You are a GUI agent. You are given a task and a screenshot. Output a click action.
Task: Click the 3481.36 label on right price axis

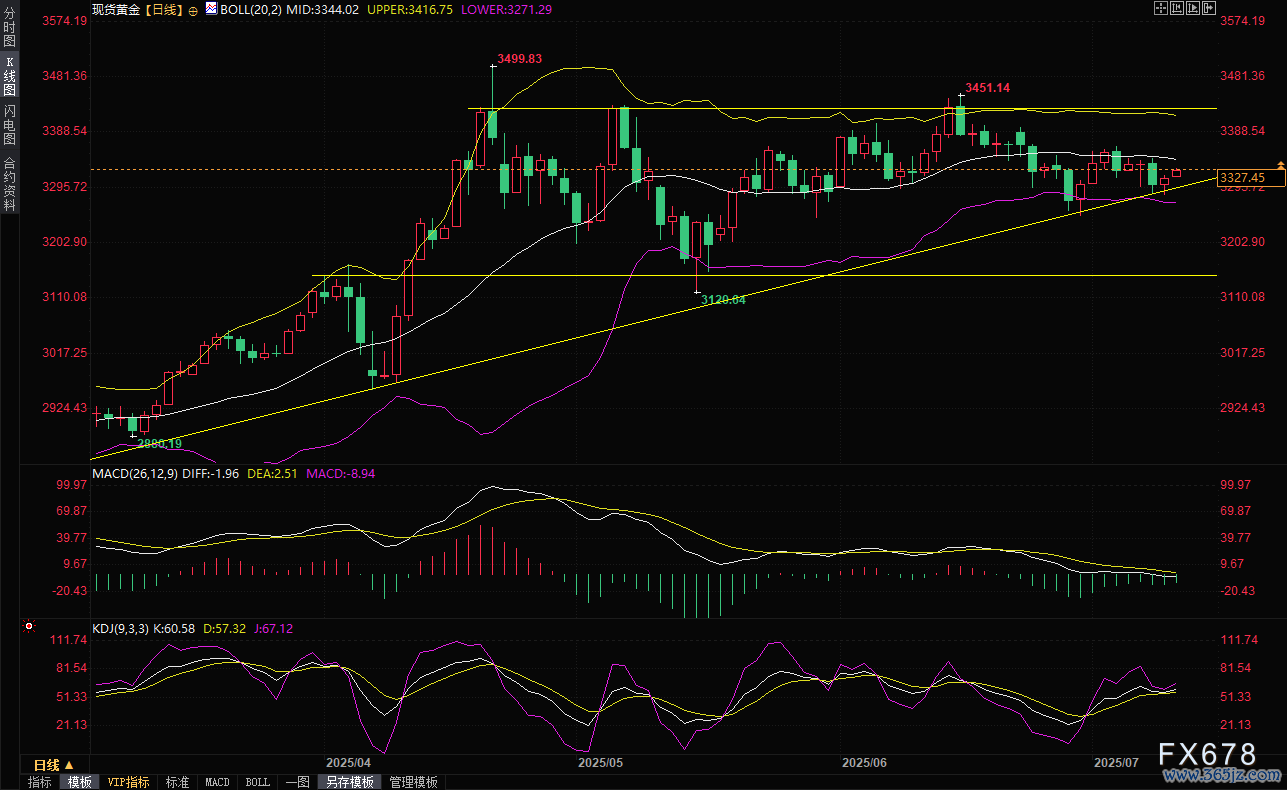point(1243,75)
